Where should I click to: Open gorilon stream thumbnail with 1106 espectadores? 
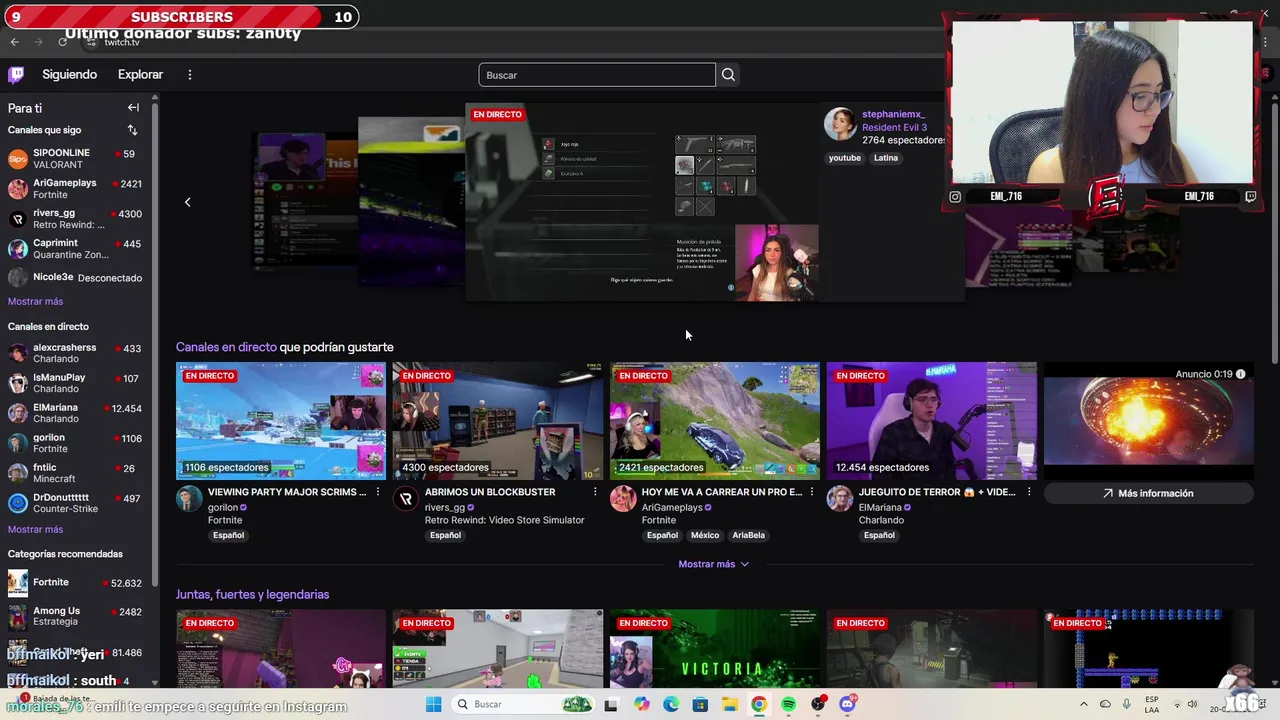281,421
